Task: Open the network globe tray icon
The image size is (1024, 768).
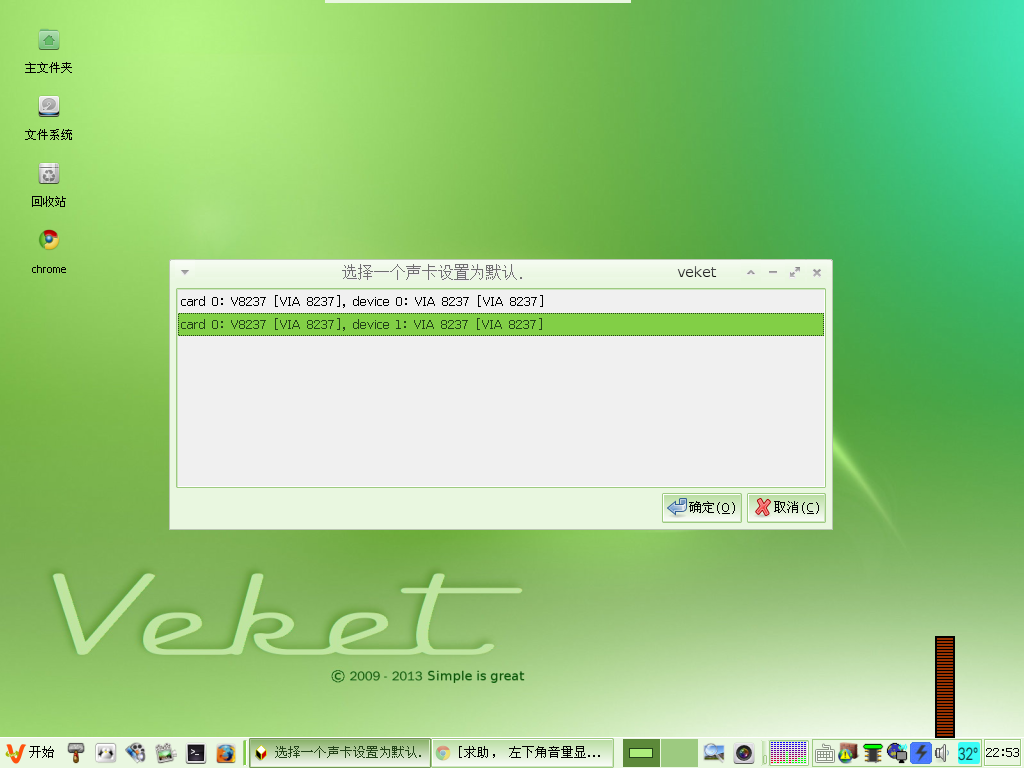Action: pos(897,753)
